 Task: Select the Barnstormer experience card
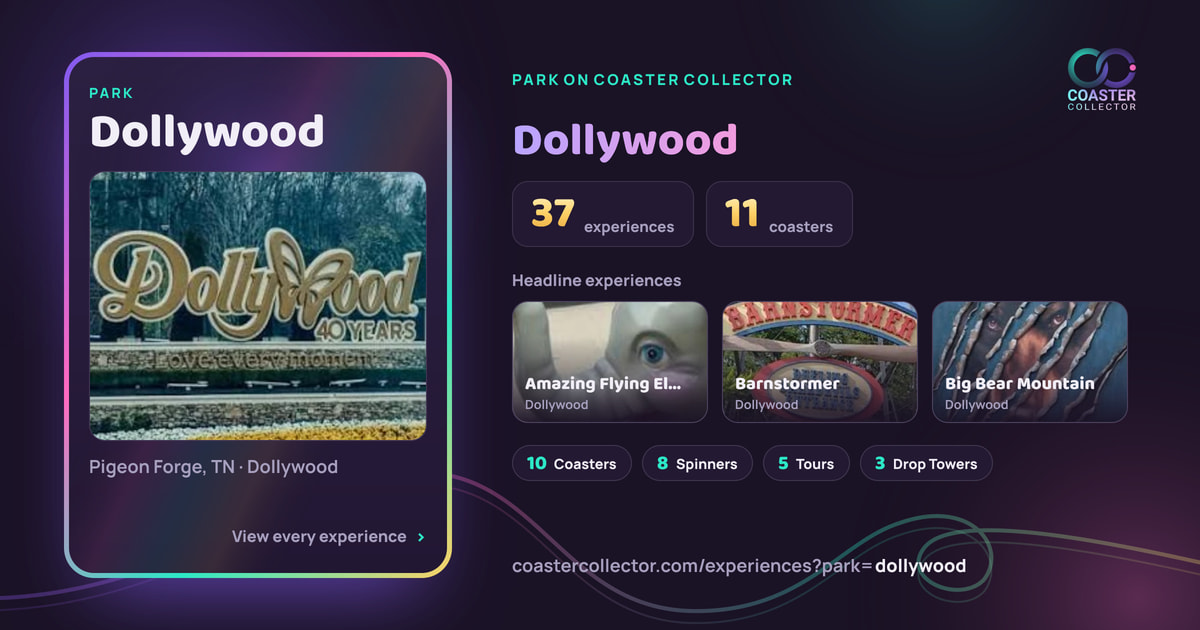[x=820, y=362]
